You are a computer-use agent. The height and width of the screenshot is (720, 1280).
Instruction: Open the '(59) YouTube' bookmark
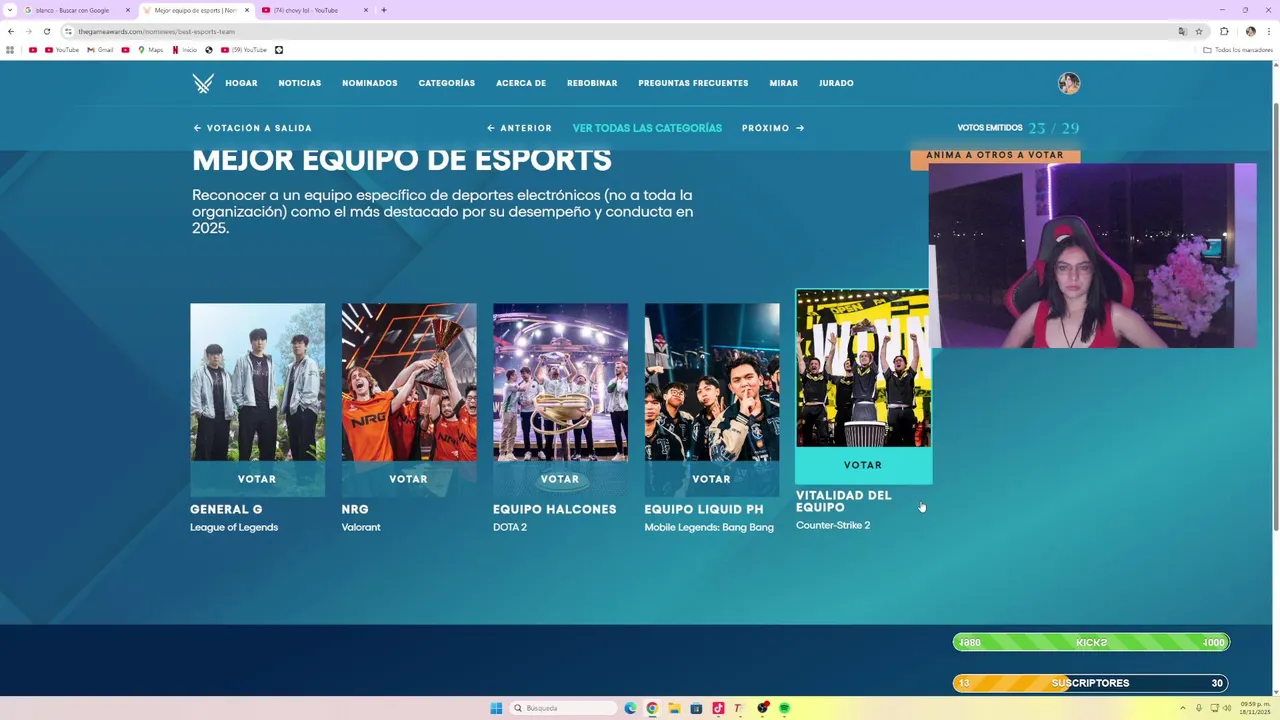coord(244,50)
